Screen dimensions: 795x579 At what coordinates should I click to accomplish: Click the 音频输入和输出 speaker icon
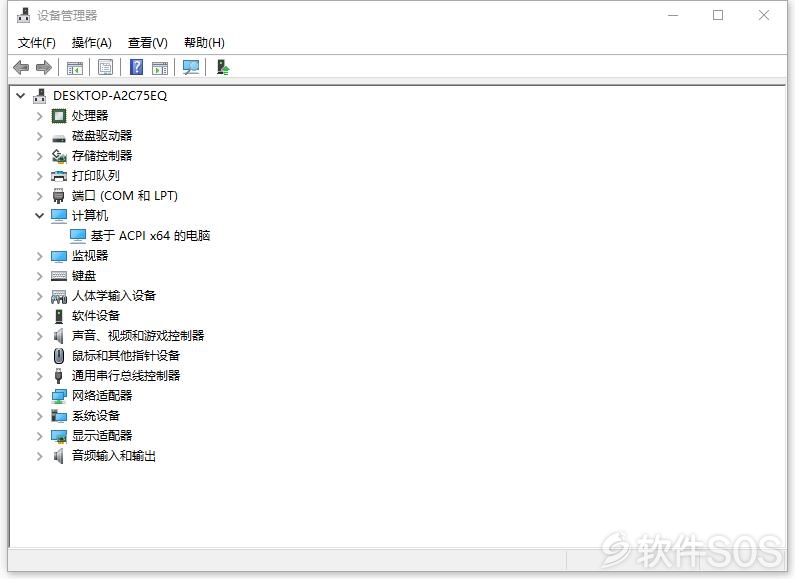(x=59, y=456)
